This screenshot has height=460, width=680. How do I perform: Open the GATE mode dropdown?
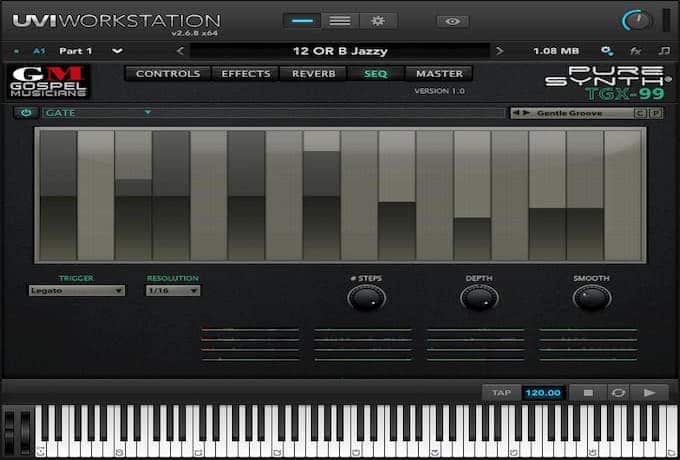(x=98, y=113)
